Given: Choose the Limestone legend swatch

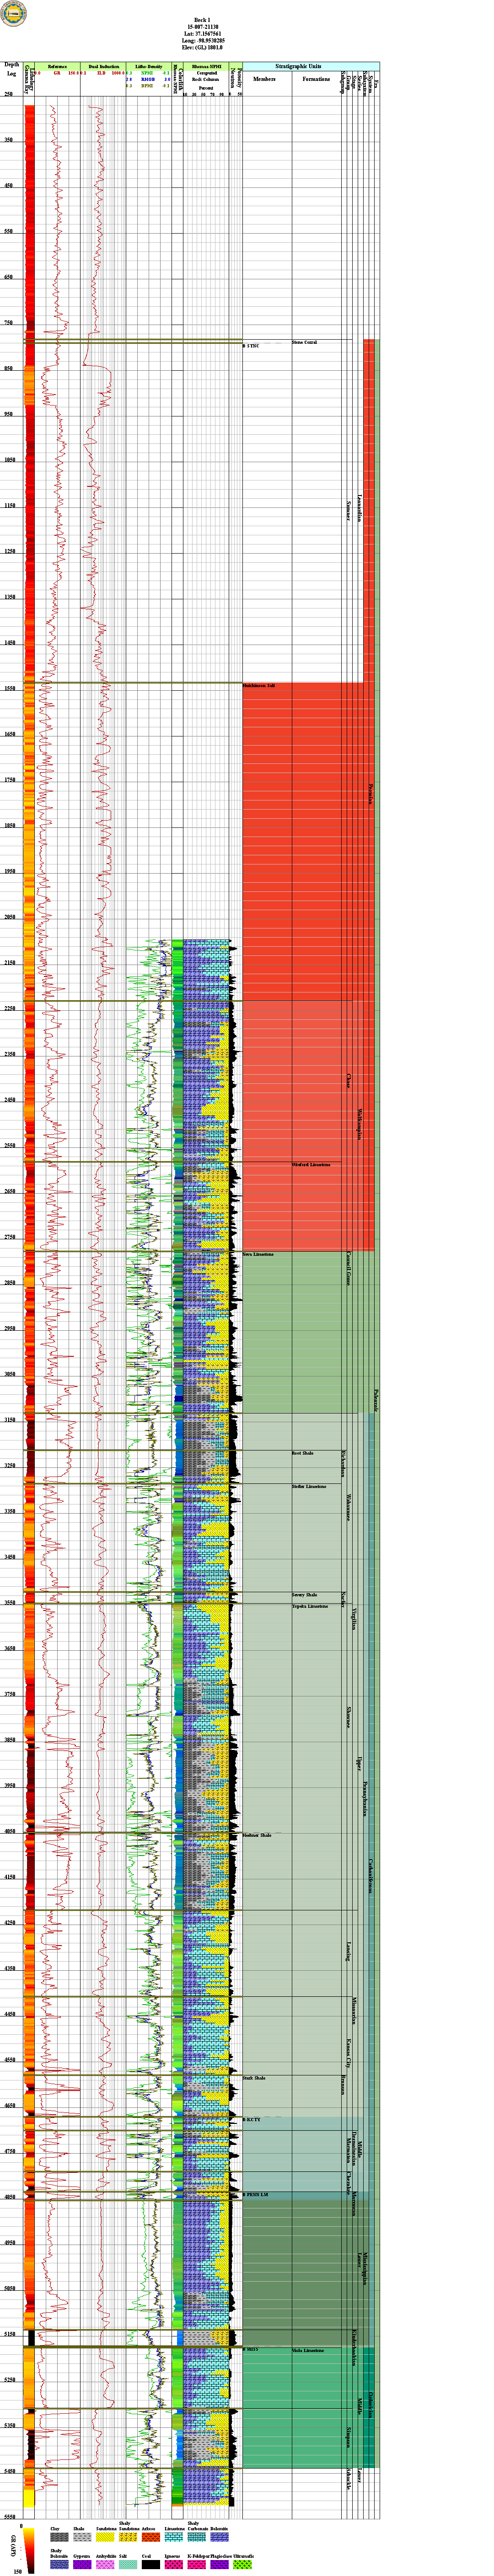Looking at the screenshot, I should click(174, 2537).
